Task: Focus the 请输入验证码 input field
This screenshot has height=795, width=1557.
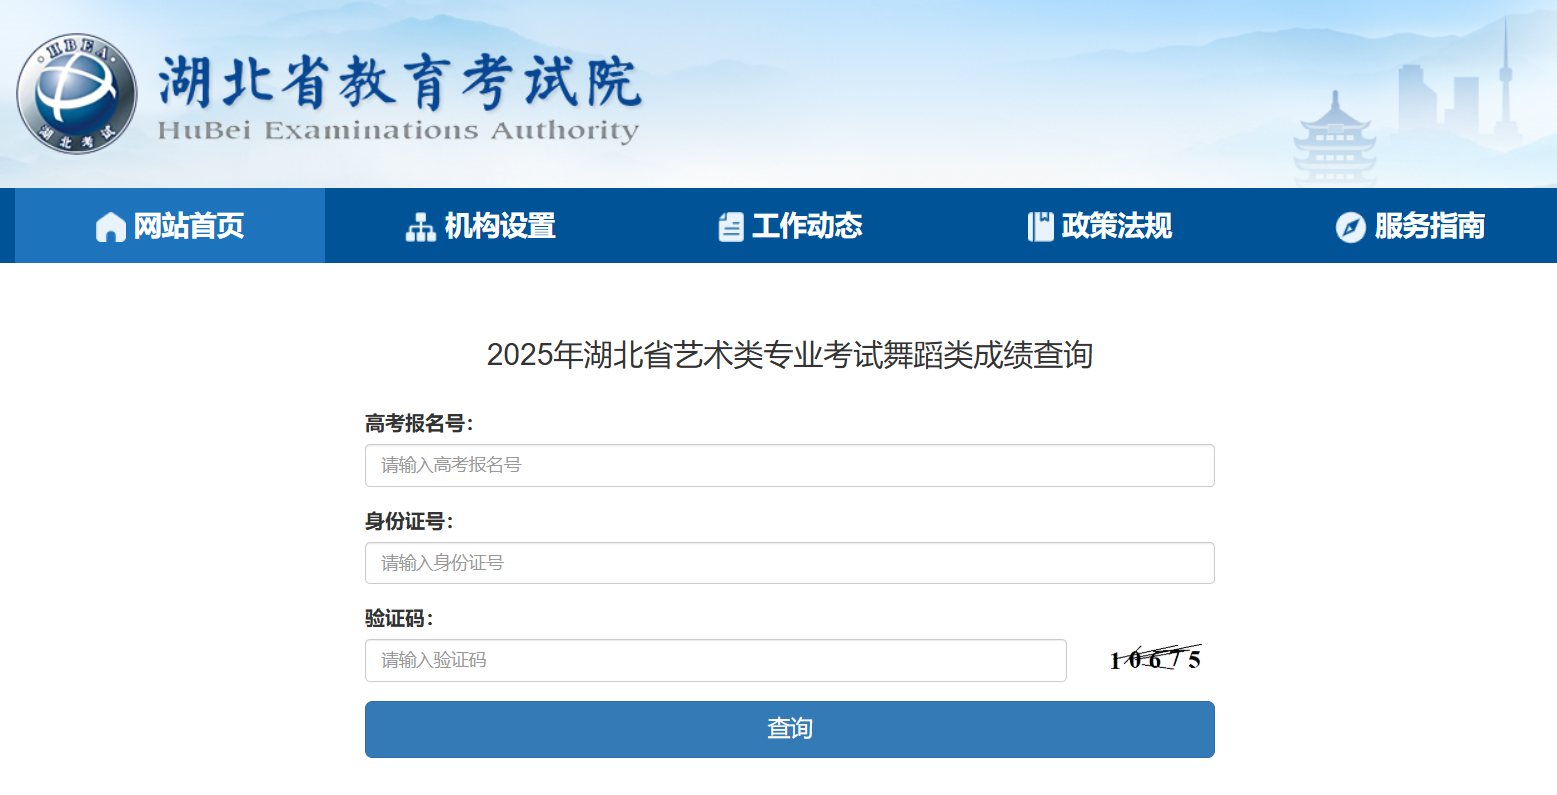Action: [x=715, y=660]
